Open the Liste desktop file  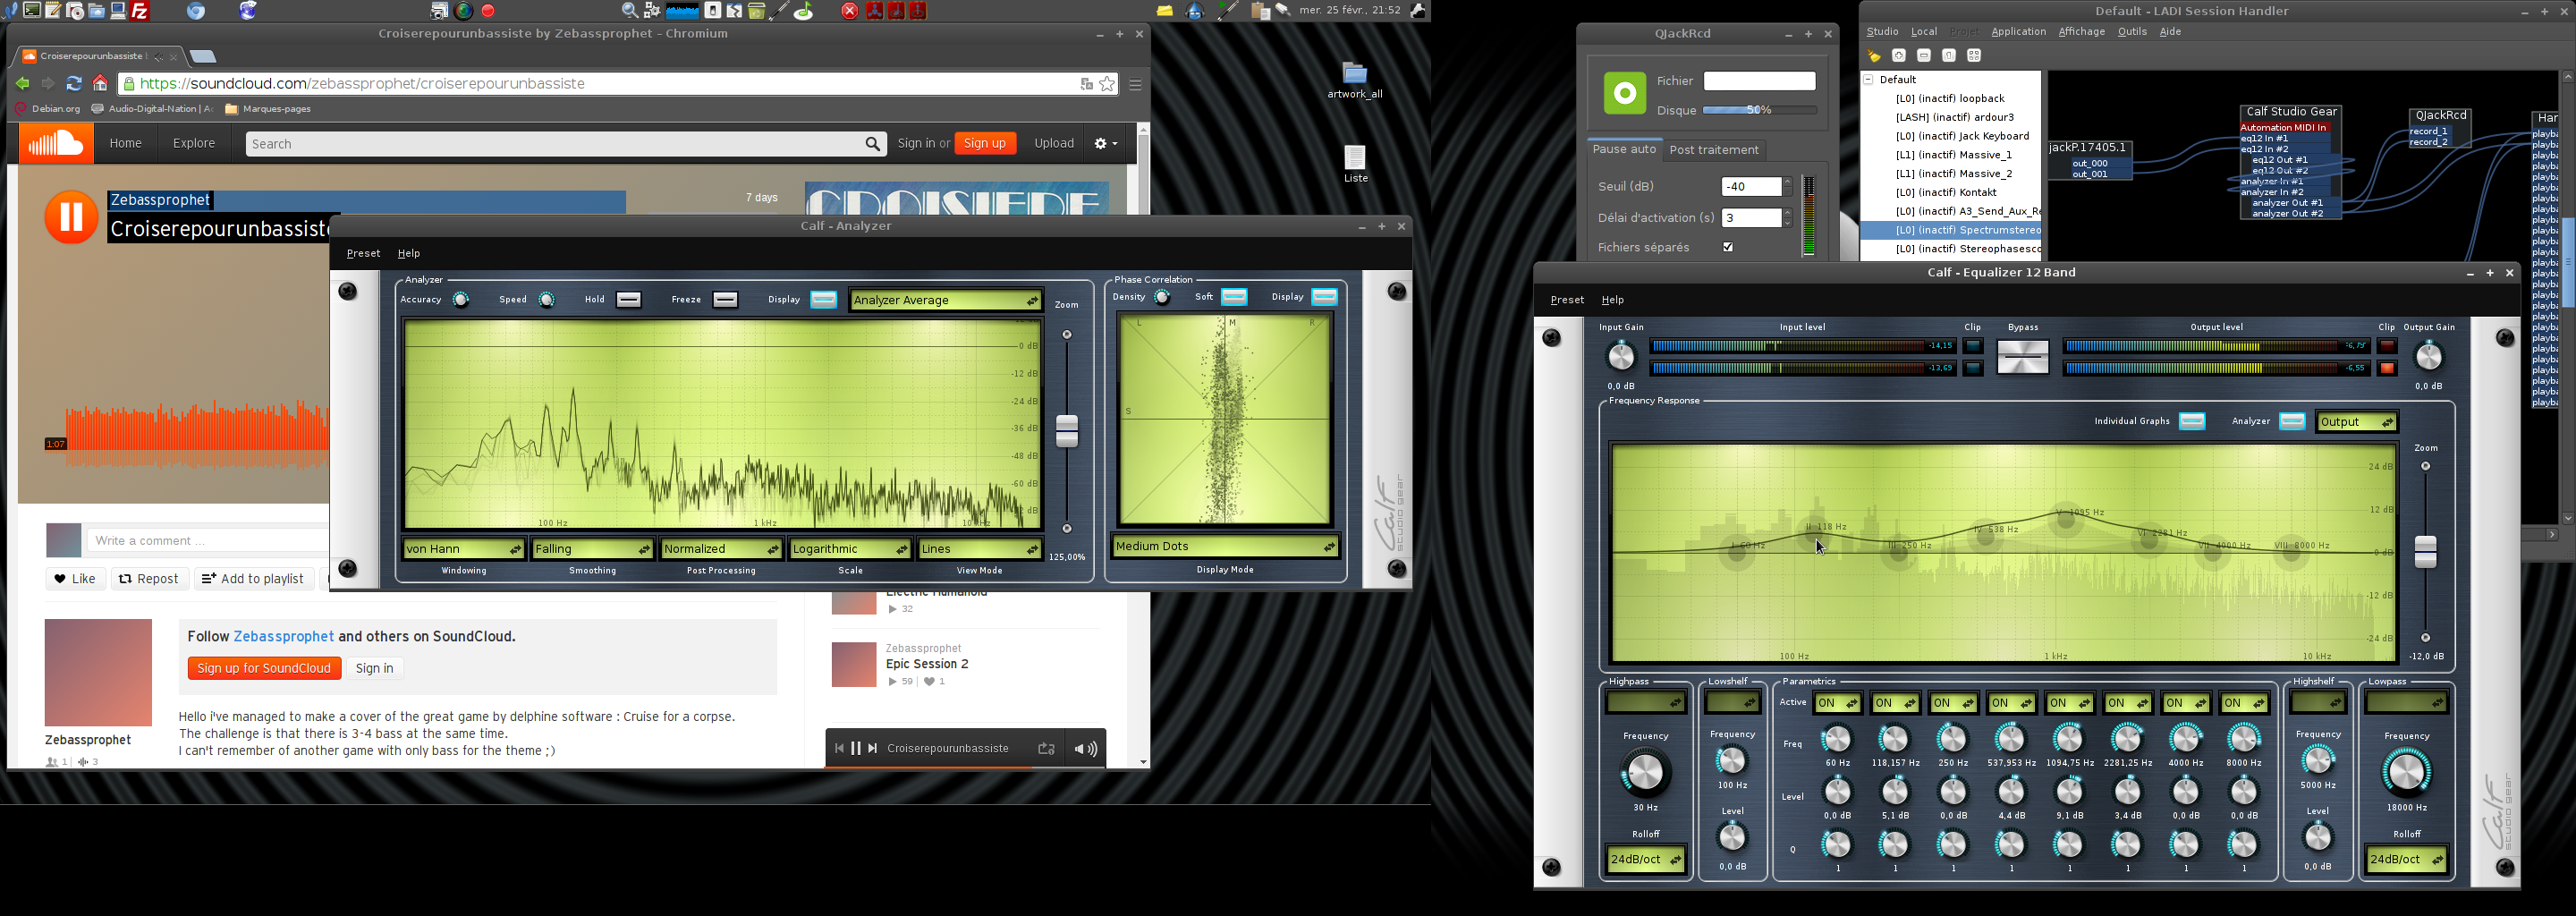pos(1355,164)
